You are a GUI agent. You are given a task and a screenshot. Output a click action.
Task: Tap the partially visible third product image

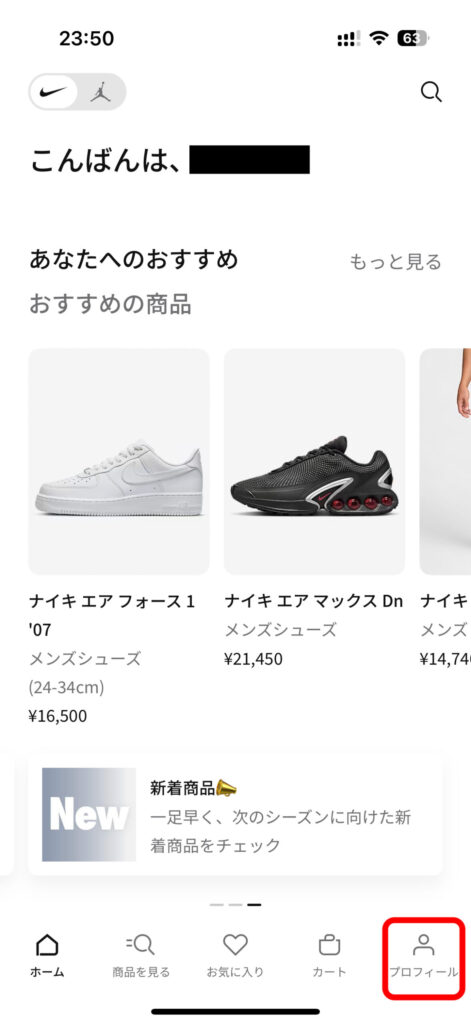[445, 461]
